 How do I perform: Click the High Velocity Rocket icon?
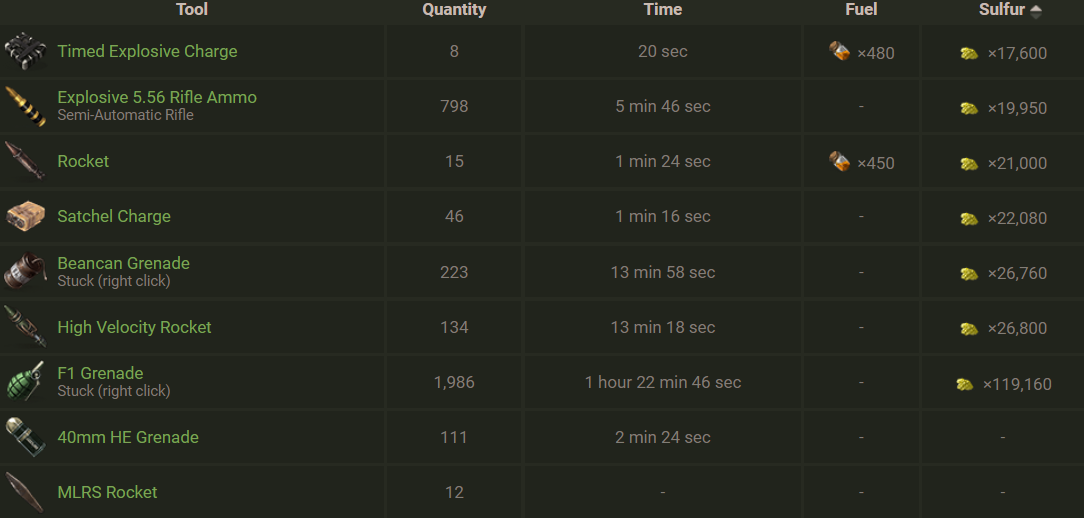click(x=24, y=327)
